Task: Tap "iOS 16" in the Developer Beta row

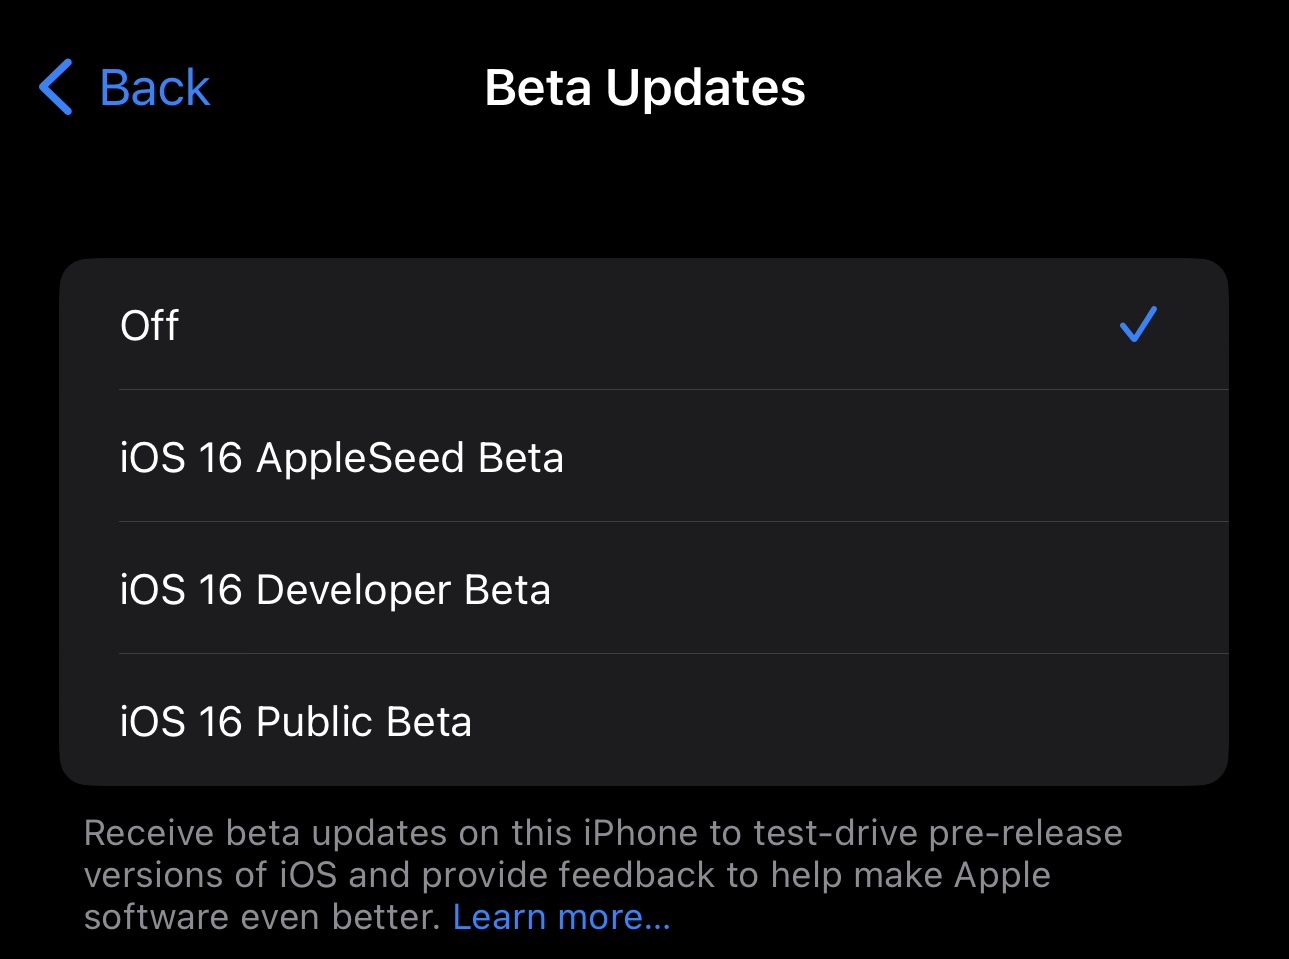Action: (x=181, y=590)
